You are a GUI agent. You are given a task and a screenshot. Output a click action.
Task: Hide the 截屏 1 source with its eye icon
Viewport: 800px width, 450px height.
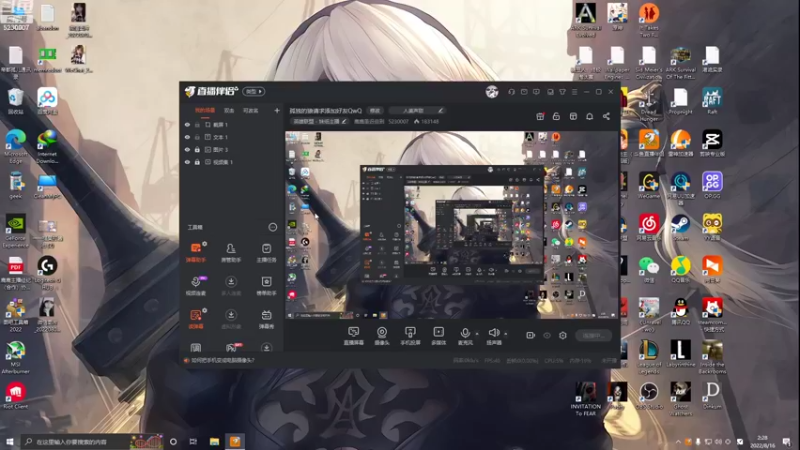click(187, 124)
